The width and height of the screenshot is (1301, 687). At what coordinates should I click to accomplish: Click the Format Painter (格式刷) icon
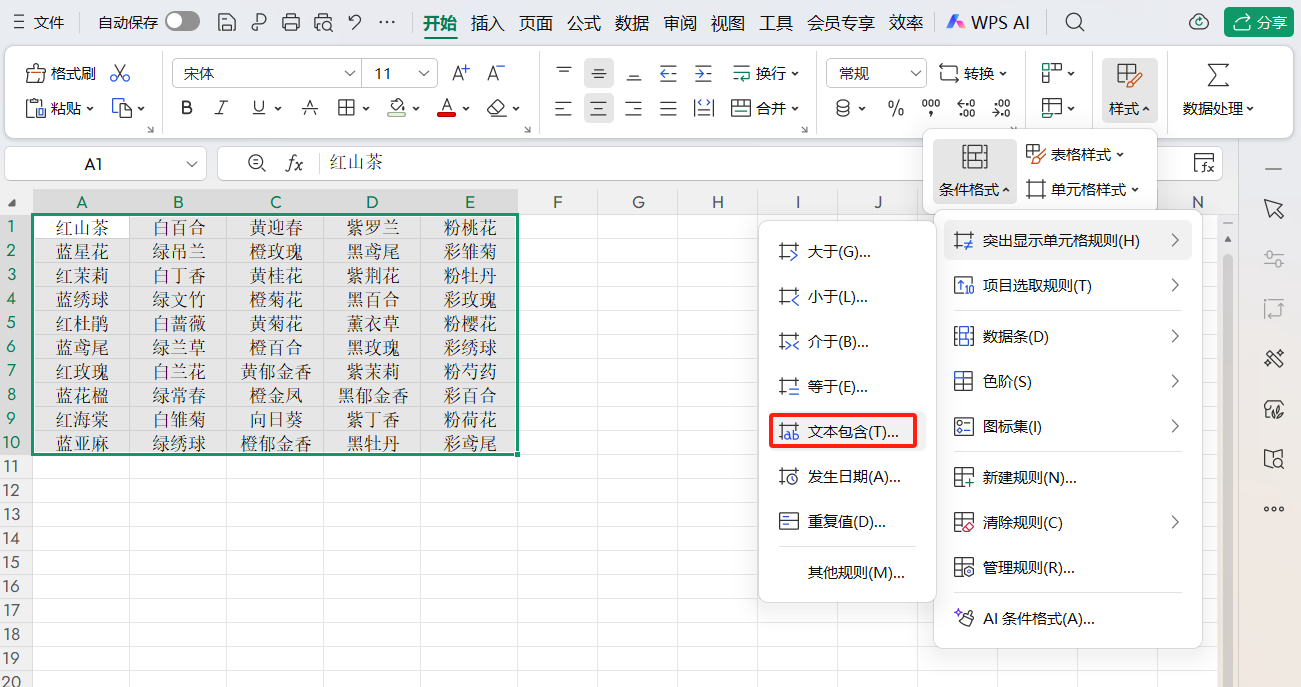(x=61, y=73)
